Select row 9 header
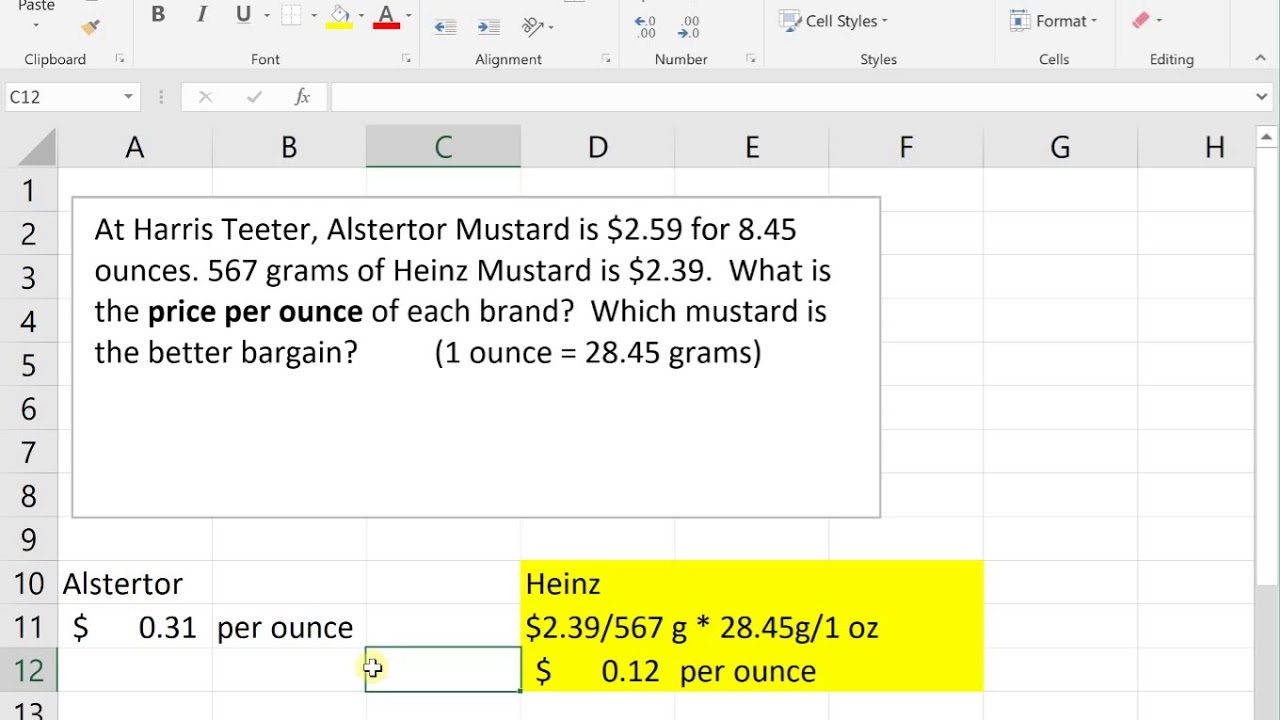The width and height of the screenshot is (1280, 720). click(27, 540)
